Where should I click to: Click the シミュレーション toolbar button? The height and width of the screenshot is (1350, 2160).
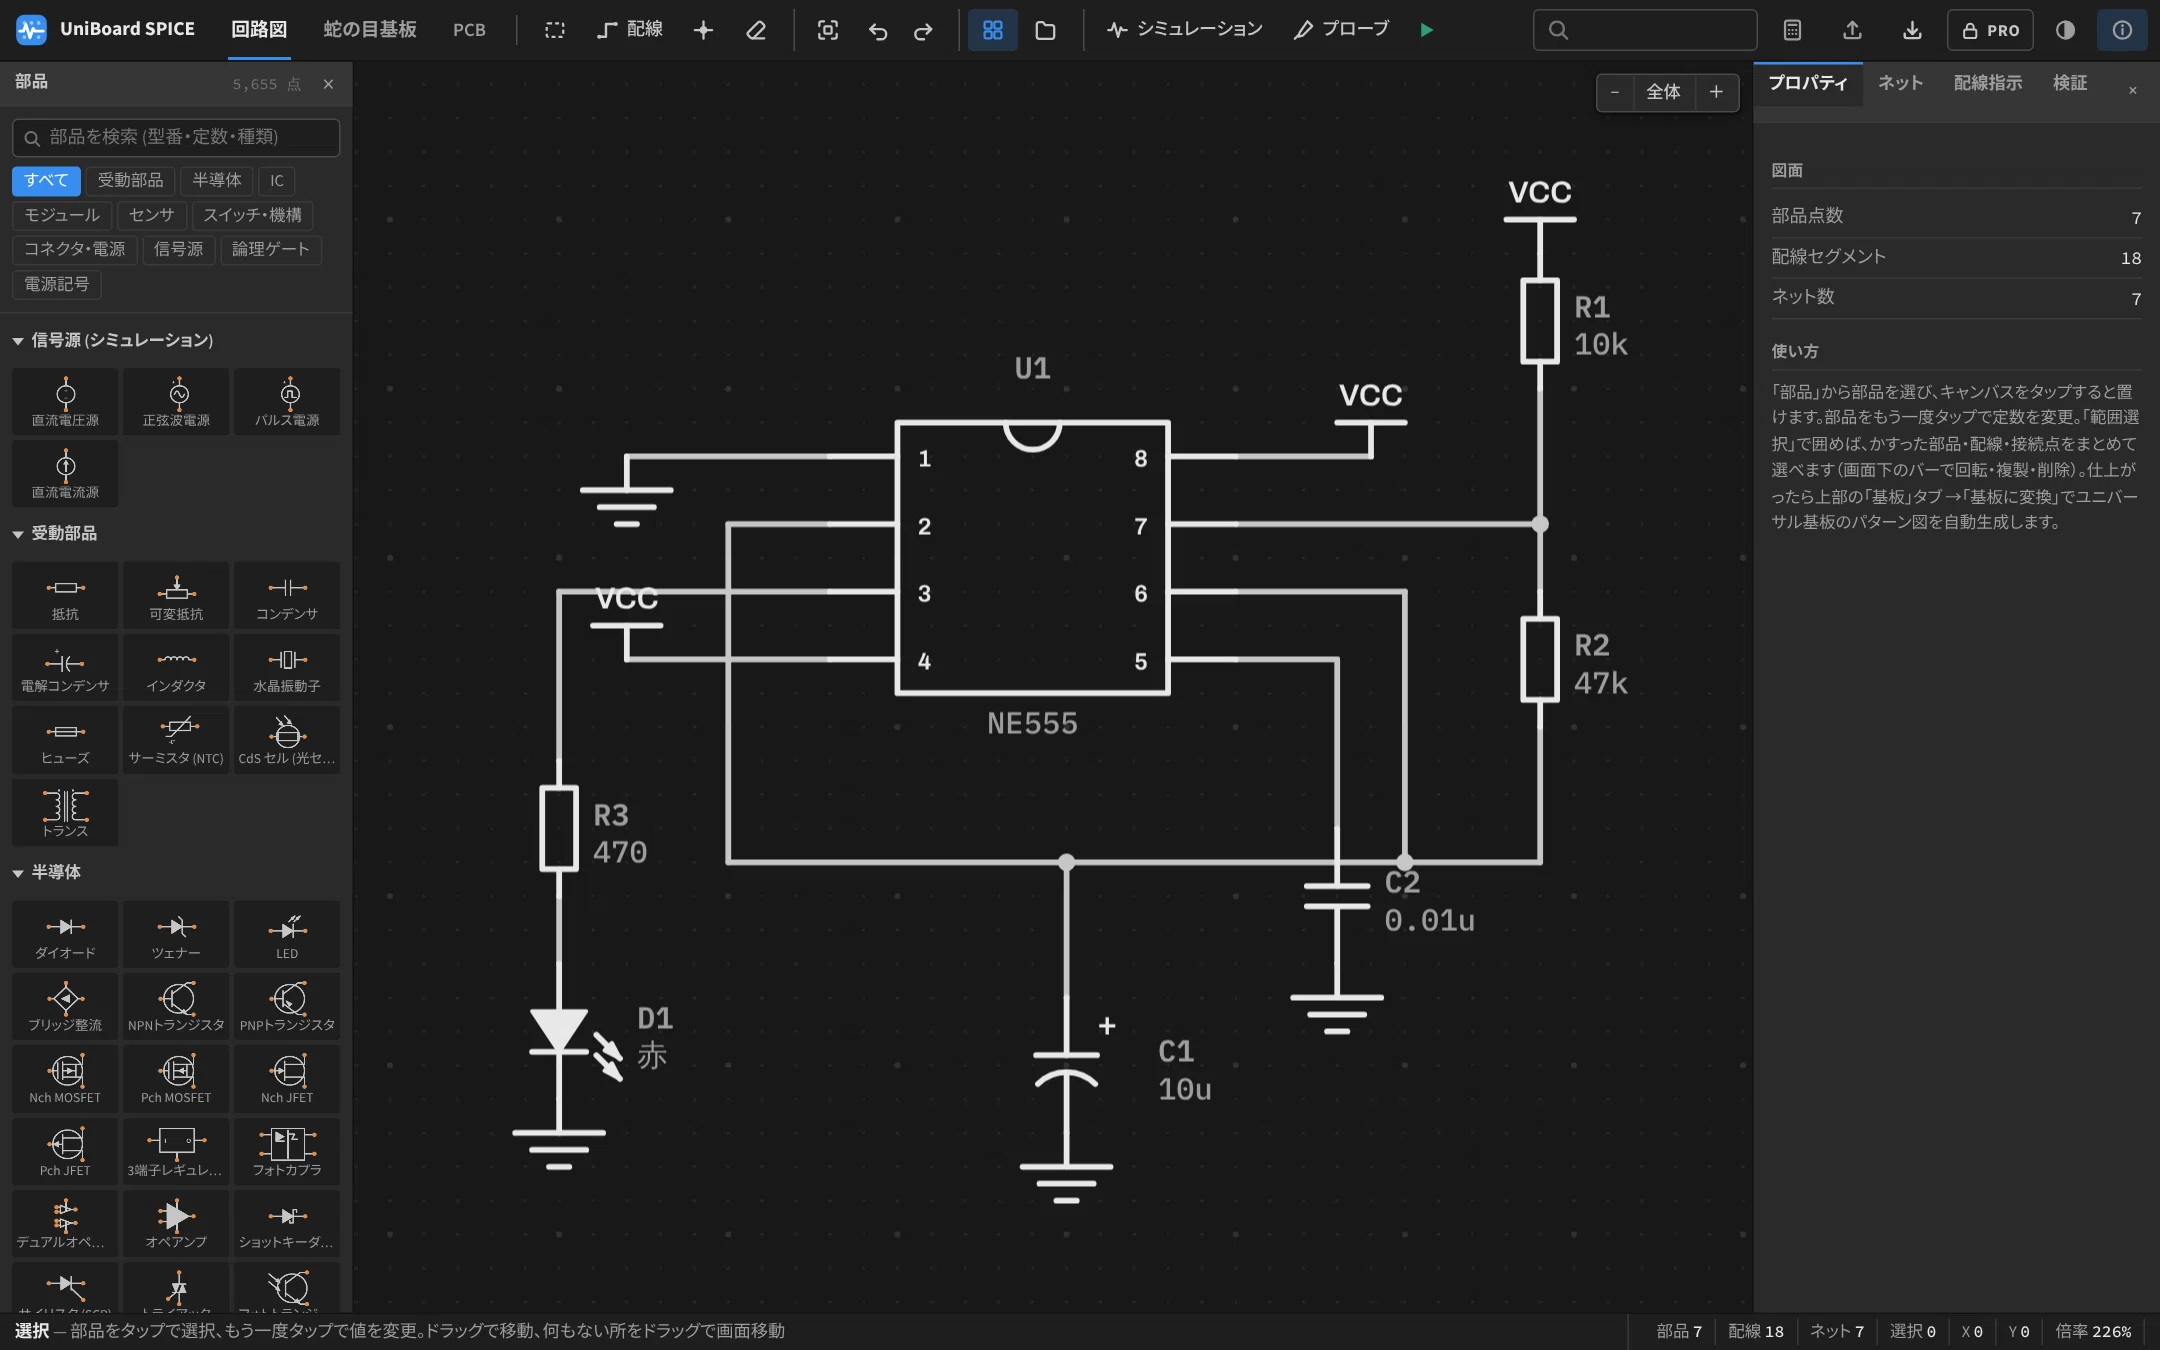coord(1185,30)
